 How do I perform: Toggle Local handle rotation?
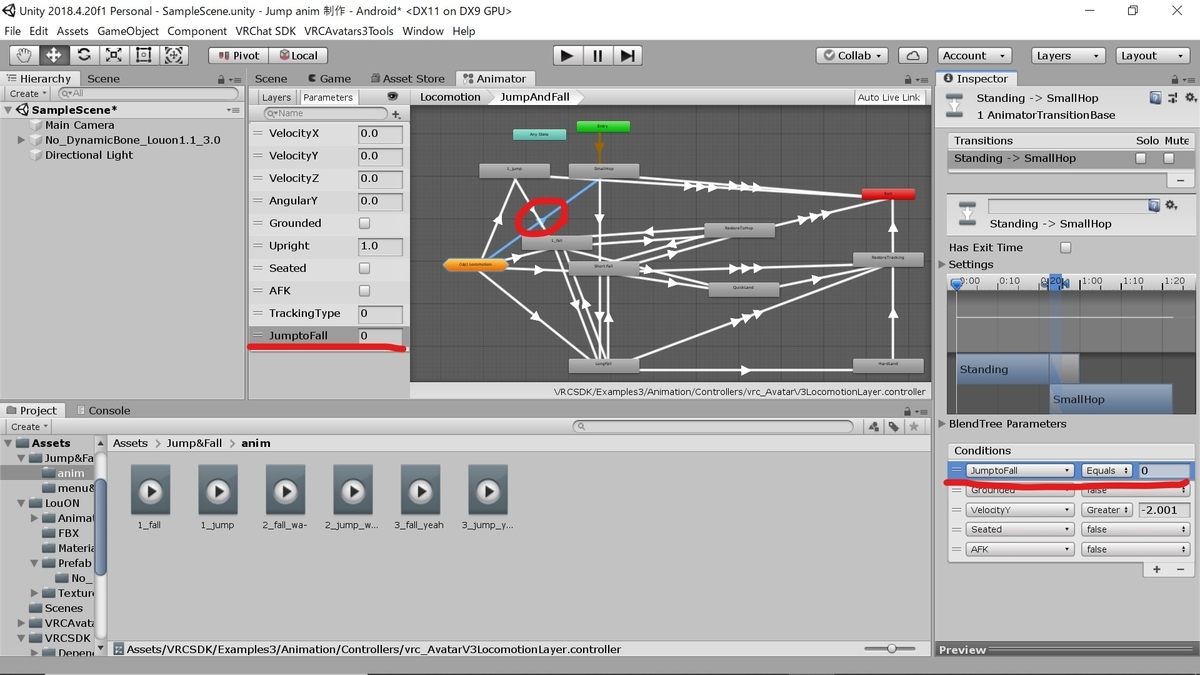(x=298, y=56)
